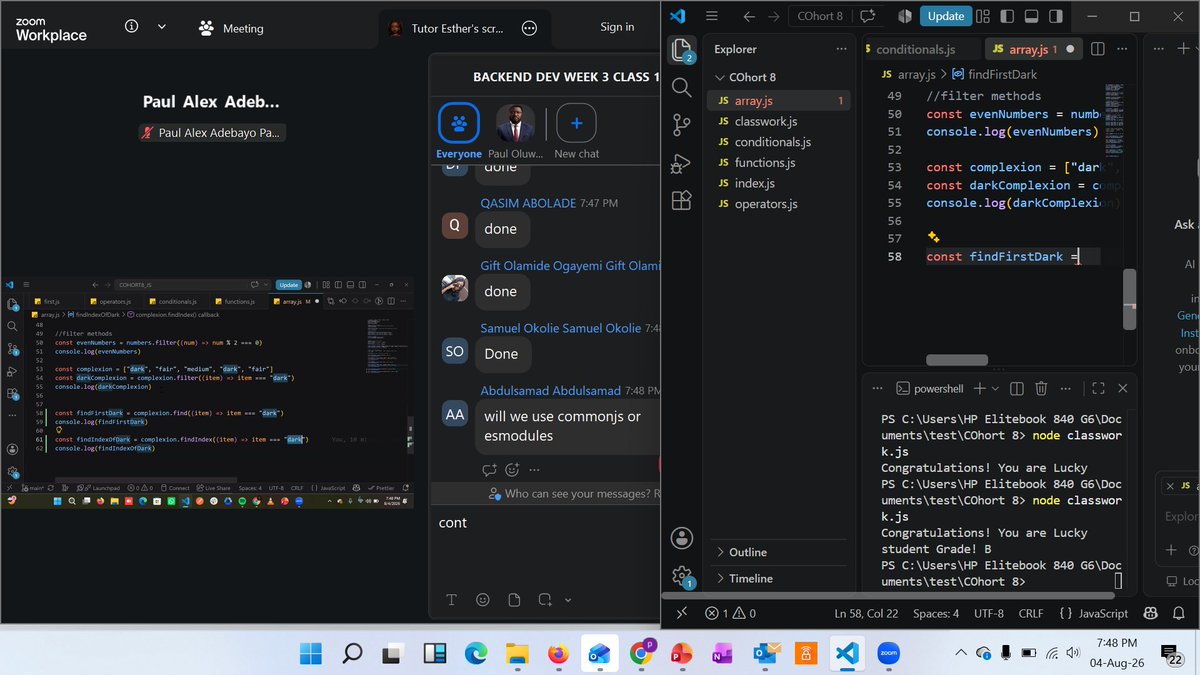
Task: Click Ln 58, Col 22 in status bar
Action: (866, 613)
